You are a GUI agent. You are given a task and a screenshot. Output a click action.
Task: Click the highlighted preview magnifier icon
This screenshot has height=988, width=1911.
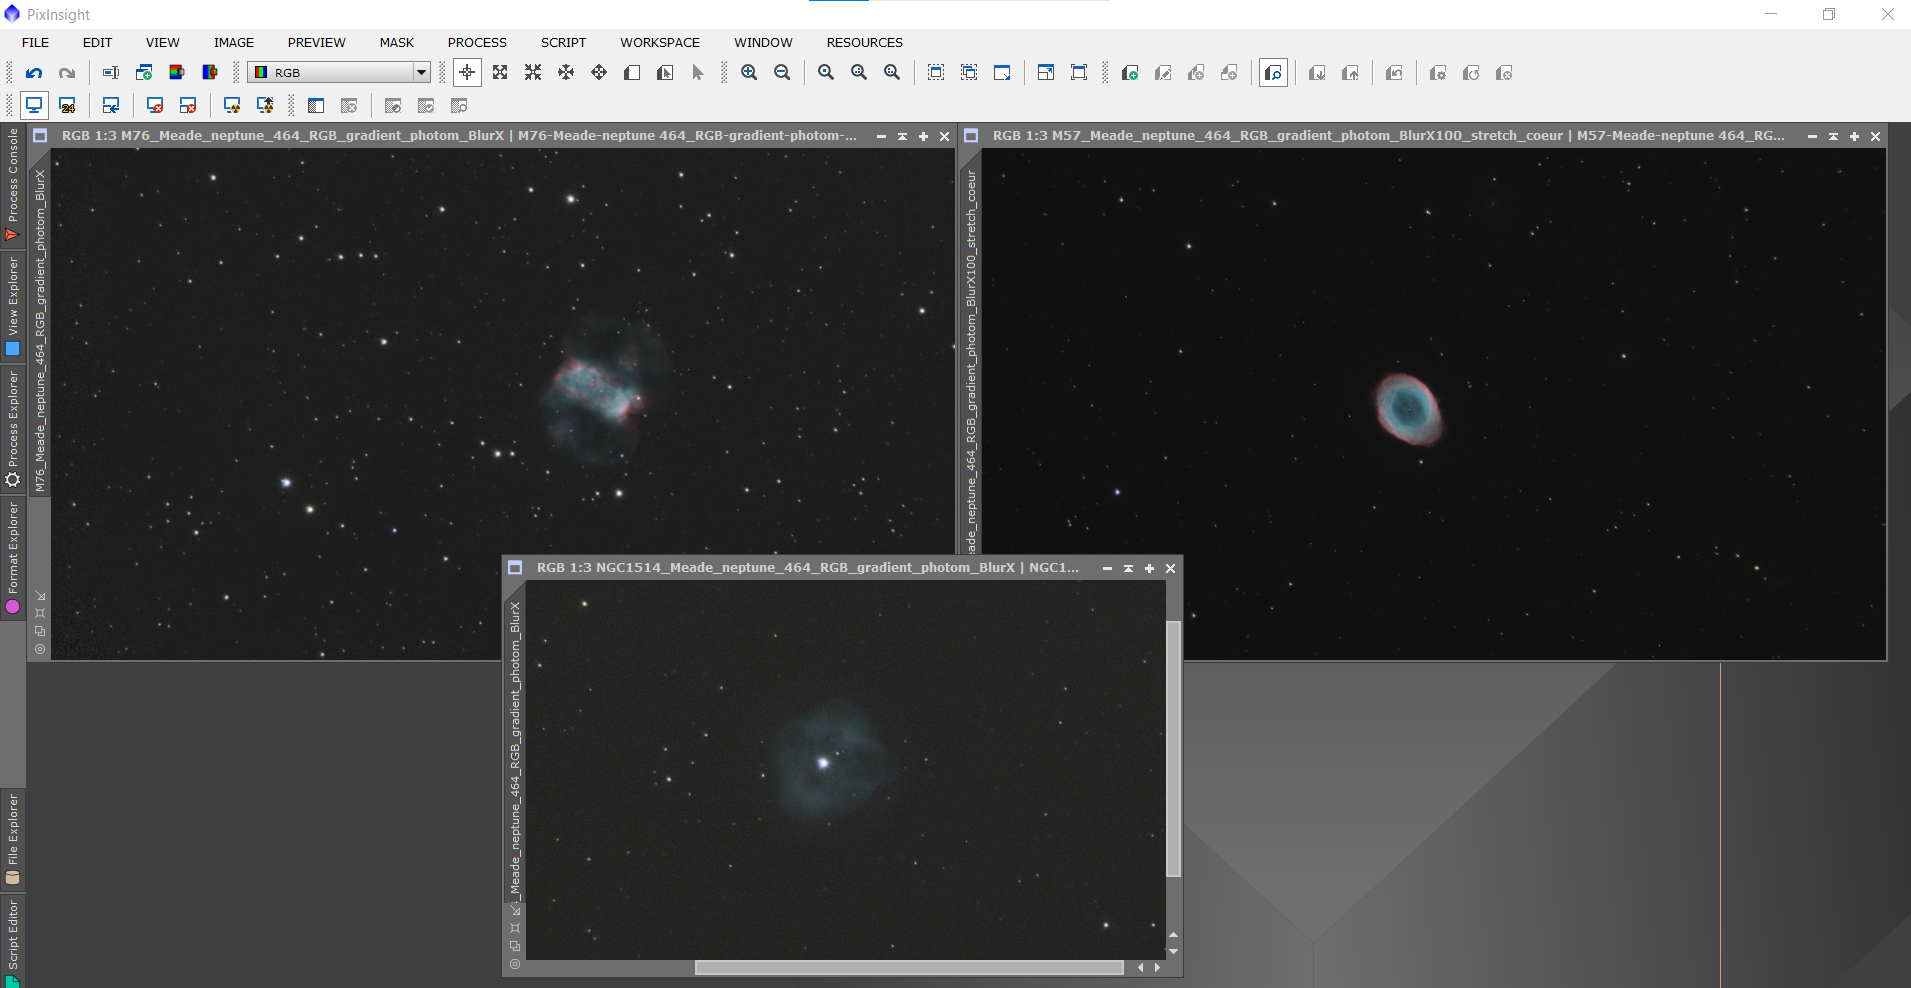[x=1273, y=73]
